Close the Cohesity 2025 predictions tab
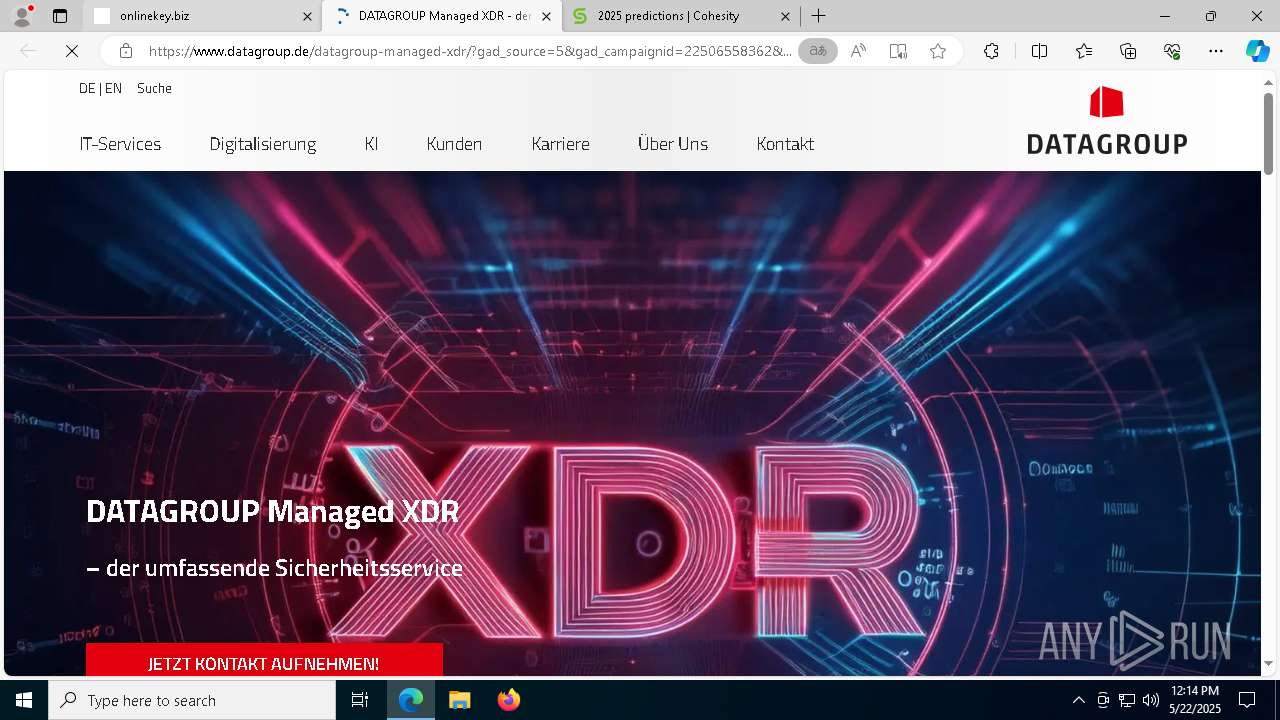Viewport: 1280px width, 720px height. 785,16
